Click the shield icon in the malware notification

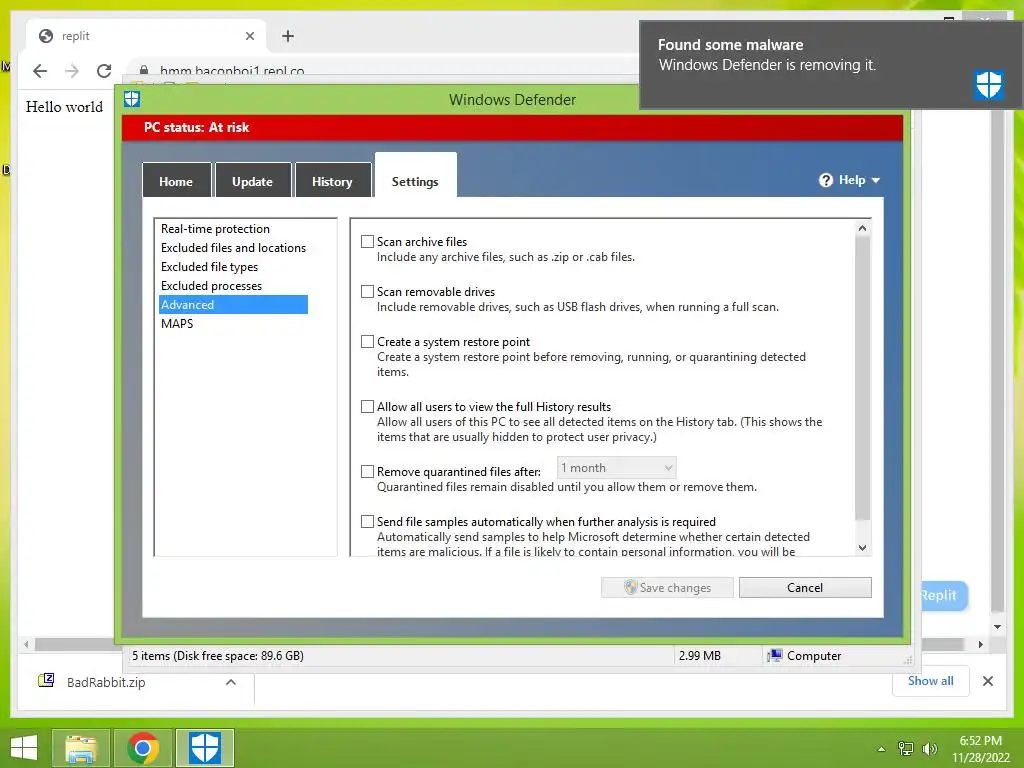[988, 84]
